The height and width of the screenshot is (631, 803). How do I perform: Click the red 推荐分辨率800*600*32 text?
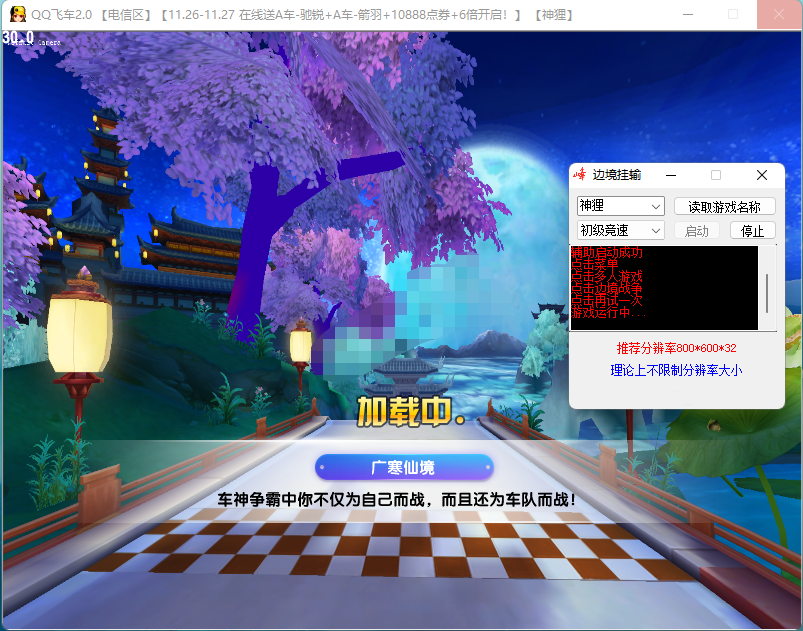click(676, 349)
